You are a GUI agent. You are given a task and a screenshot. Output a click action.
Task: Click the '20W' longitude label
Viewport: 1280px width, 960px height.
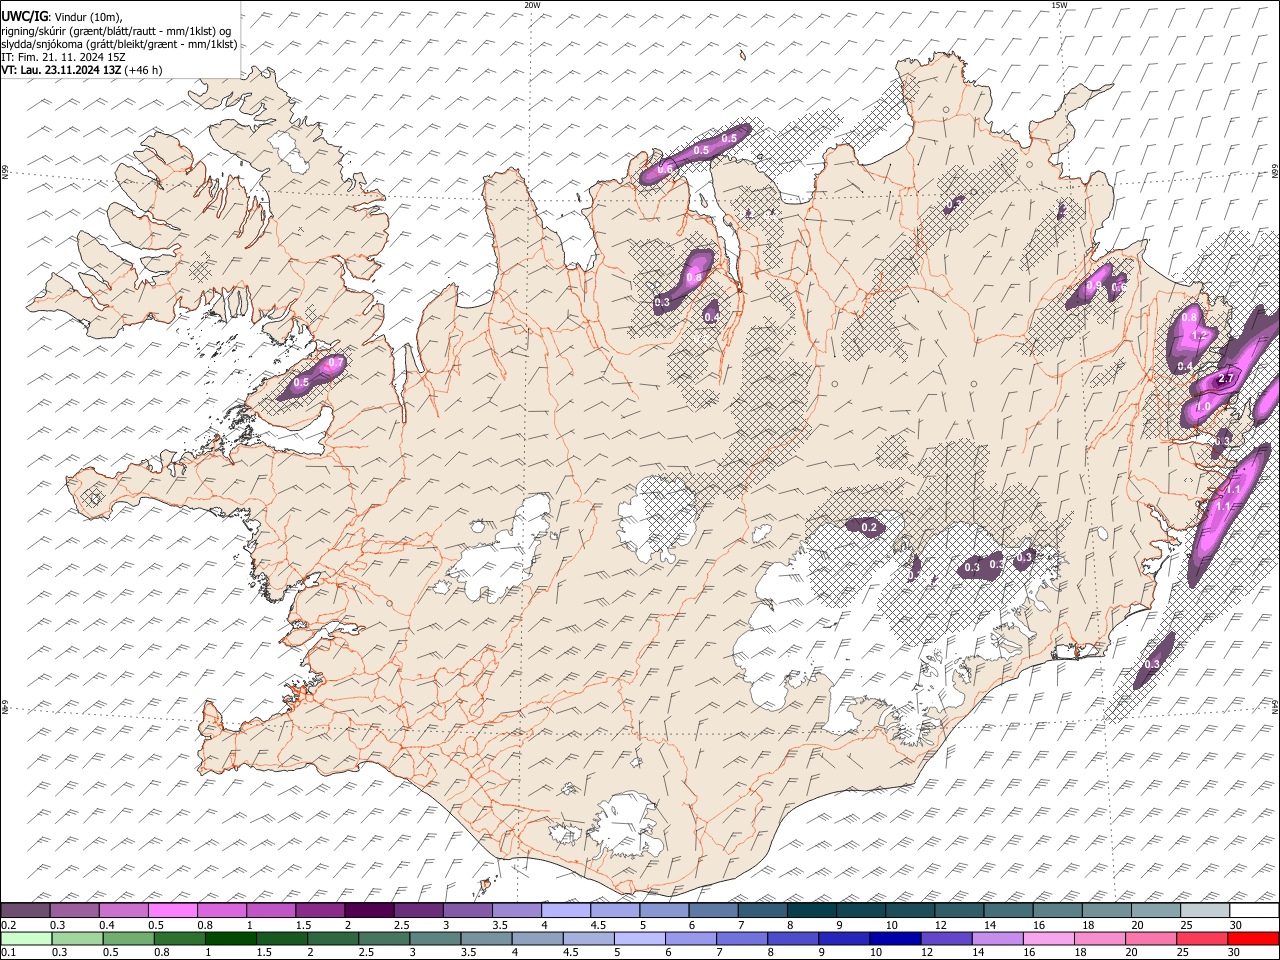(x=532, y=5)
